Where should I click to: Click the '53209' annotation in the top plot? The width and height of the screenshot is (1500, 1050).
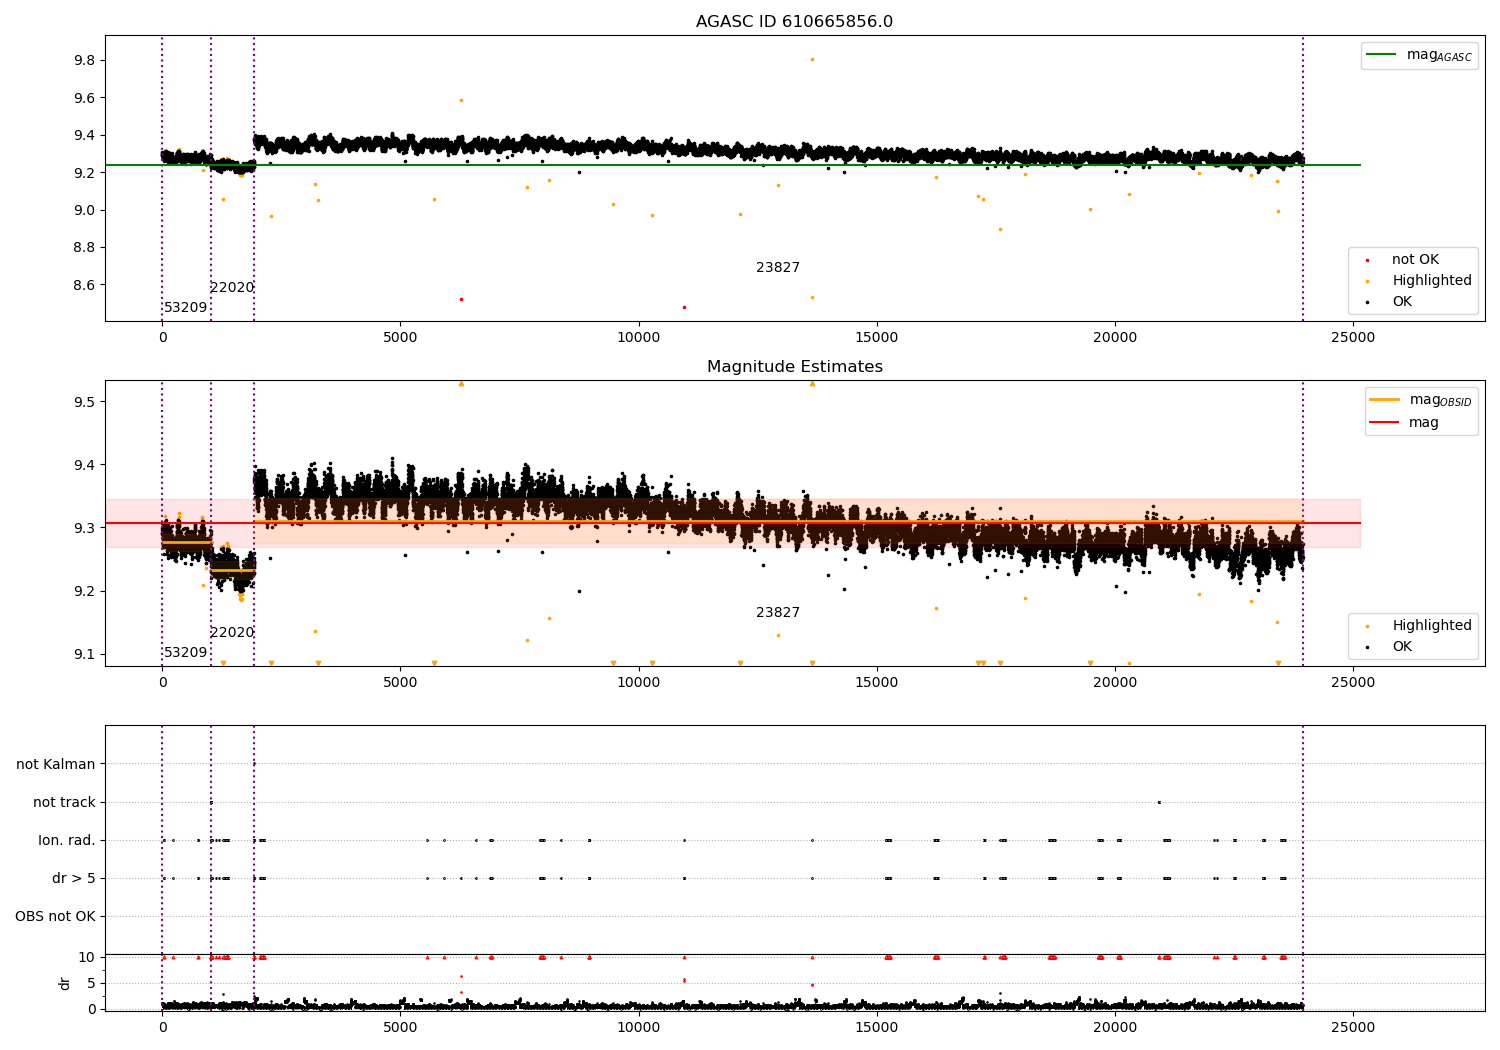tap(186, 308)
